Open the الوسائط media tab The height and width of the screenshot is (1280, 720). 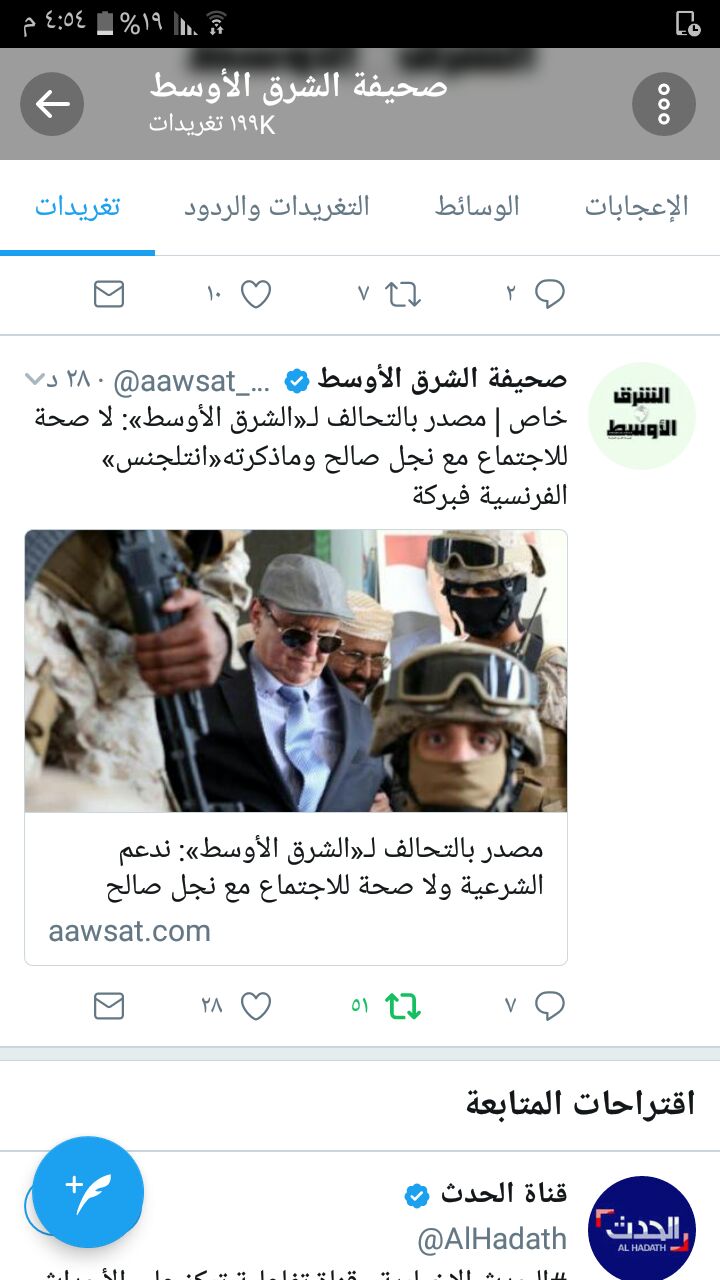[477, 207]
